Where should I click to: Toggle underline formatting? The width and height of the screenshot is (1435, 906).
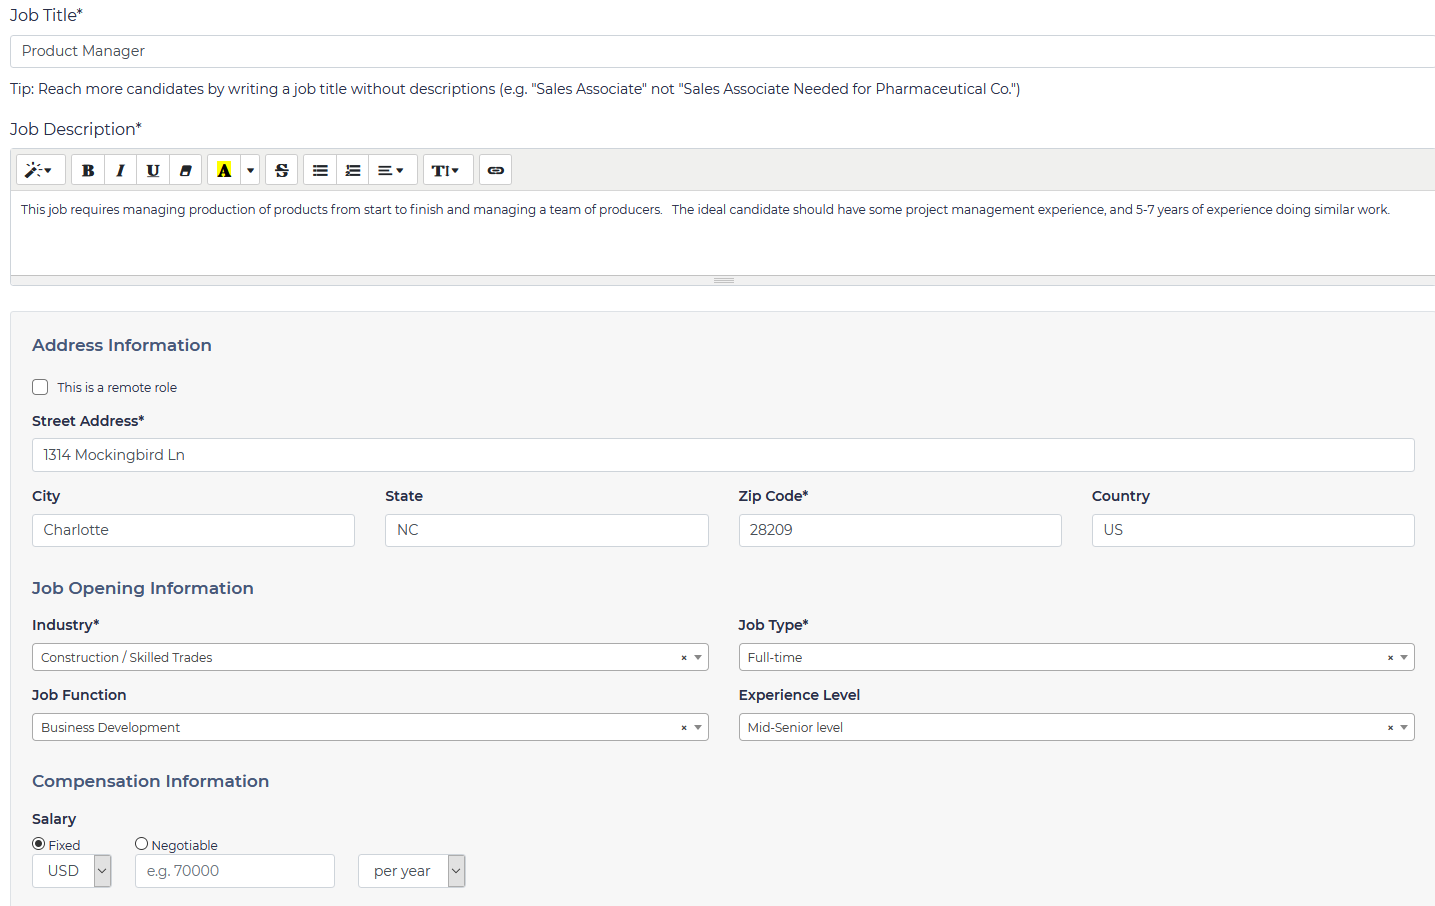point(153,170)
